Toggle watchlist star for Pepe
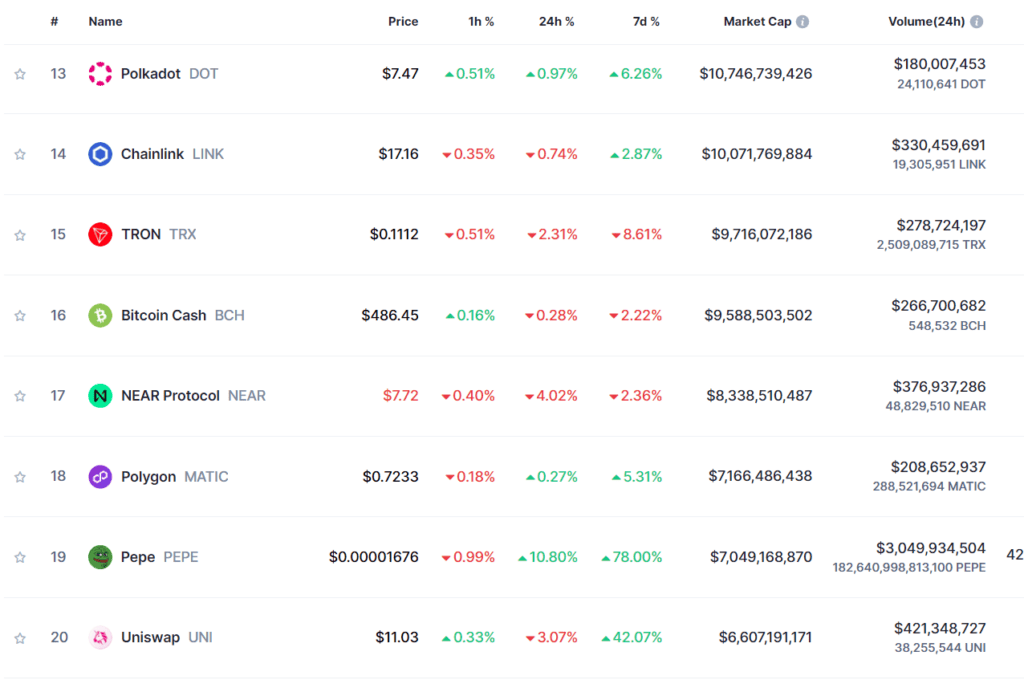 pyautogui.click(x=20, y=557)
